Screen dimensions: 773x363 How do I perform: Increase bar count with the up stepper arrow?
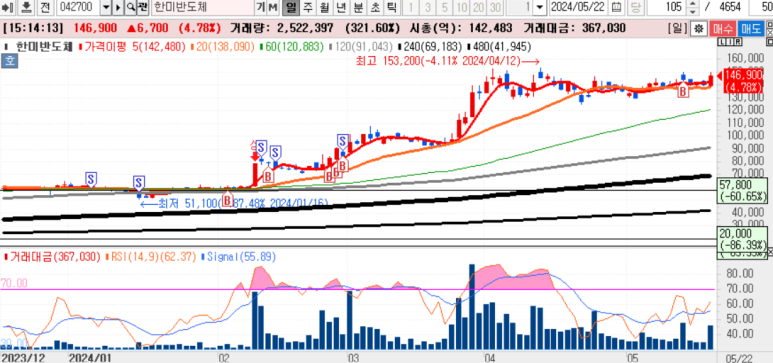coord(693,4)
